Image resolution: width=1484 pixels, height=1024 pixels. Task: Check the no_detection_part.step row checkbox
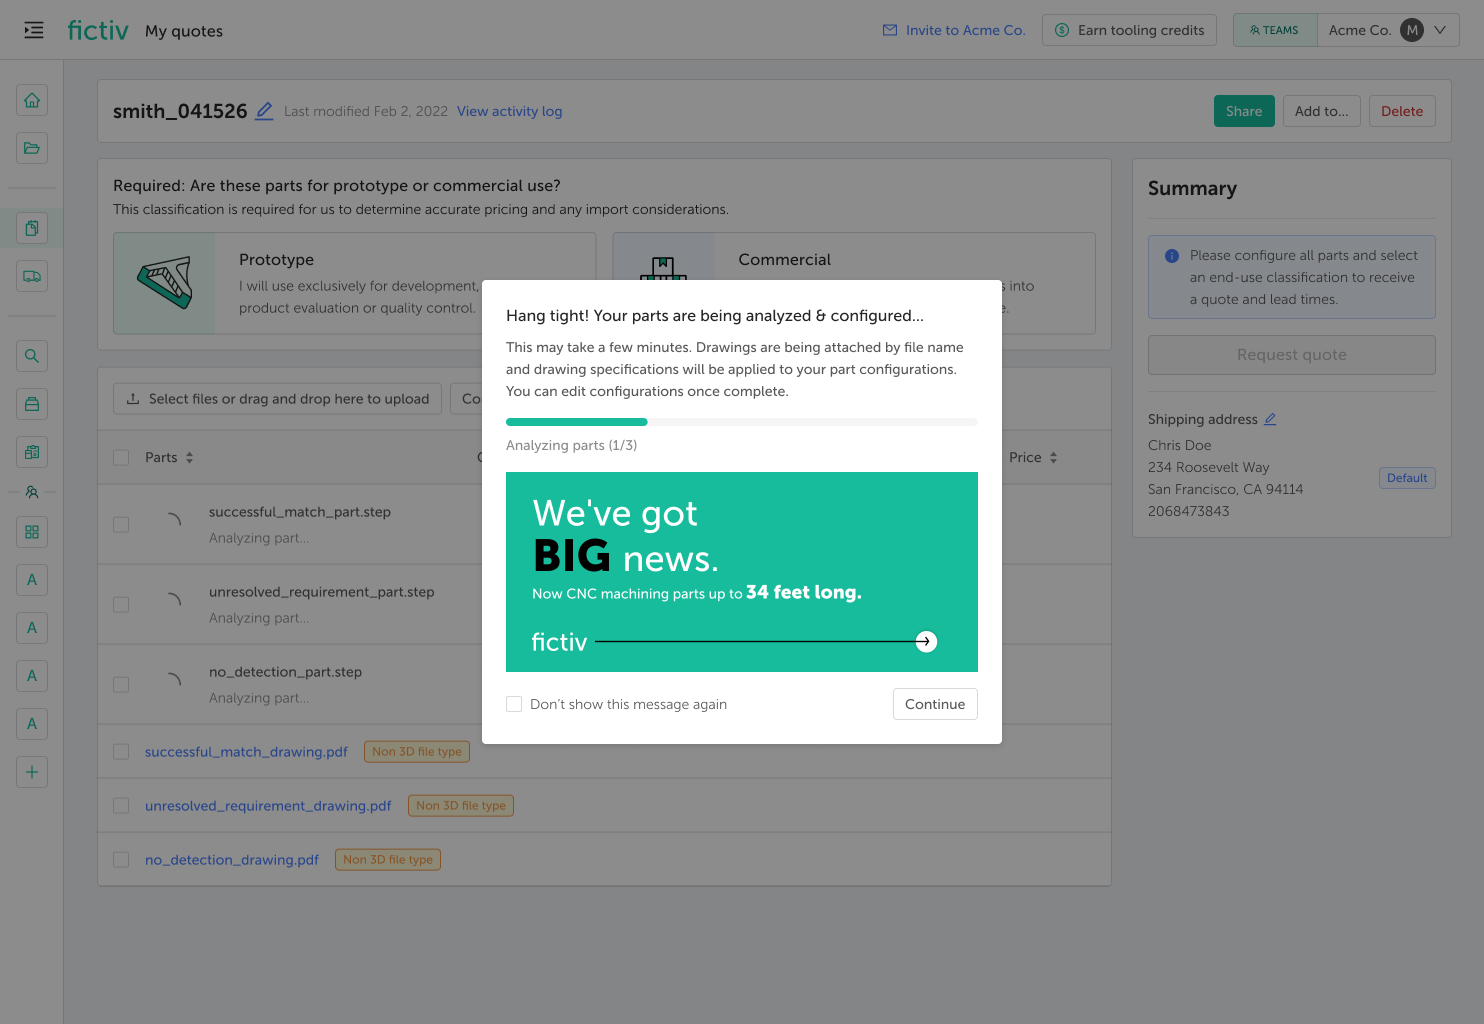[121, 684]
